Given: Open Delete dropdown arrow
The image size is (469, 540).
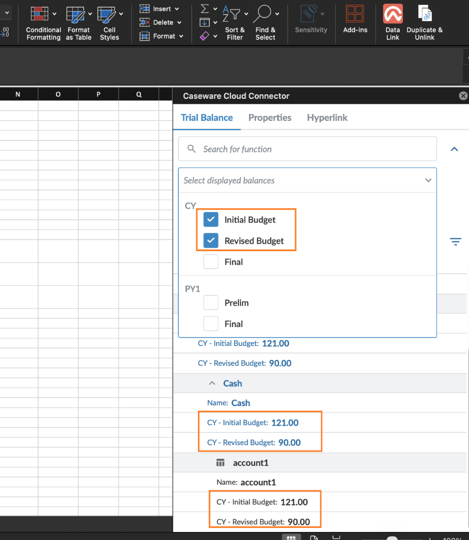Looking at the screenshot, I should (179, 22).
